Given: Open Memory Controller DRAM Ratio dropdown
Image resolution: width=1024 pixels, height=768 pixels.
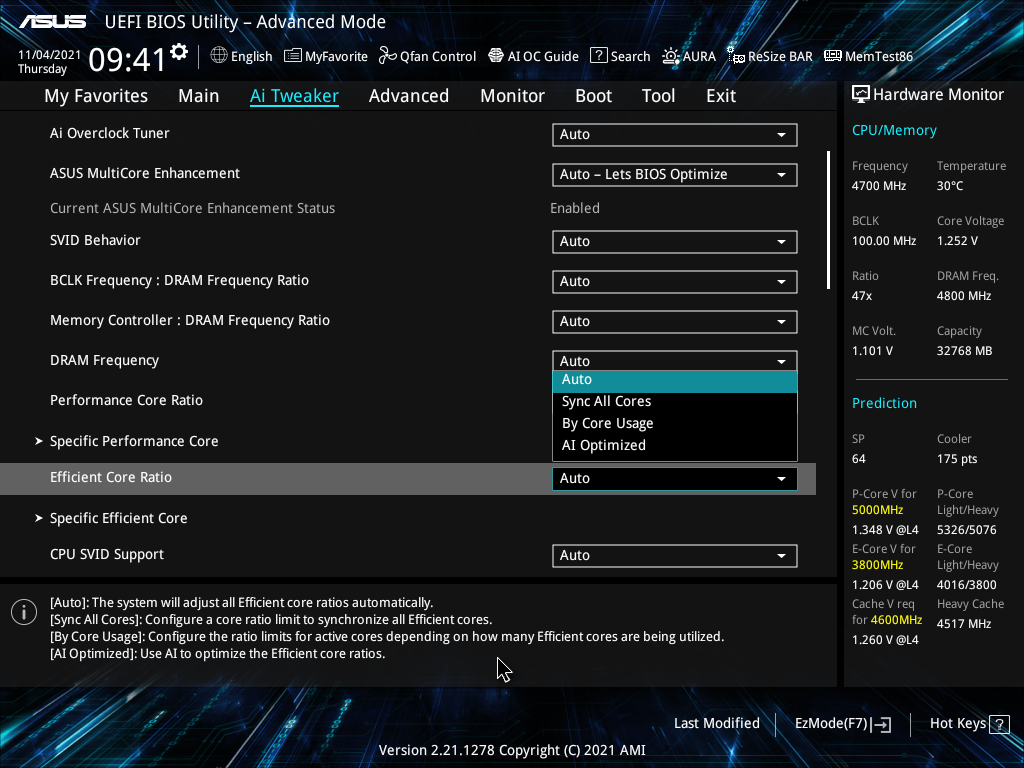Looking at the screenshot, I should click(x=675, y=321).
